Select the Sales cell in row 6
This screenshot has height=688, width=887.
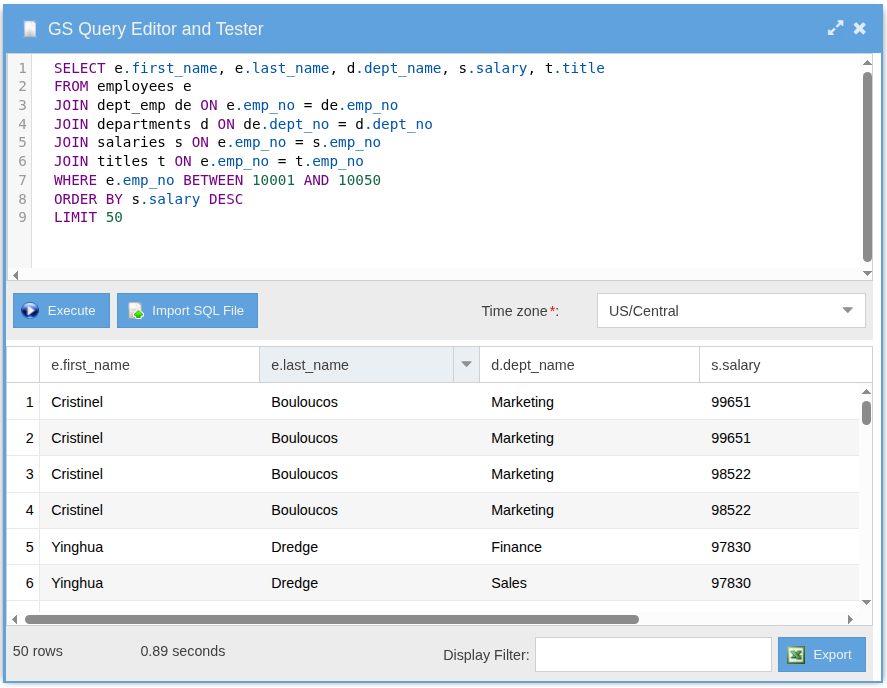click(x=509, y=583)
